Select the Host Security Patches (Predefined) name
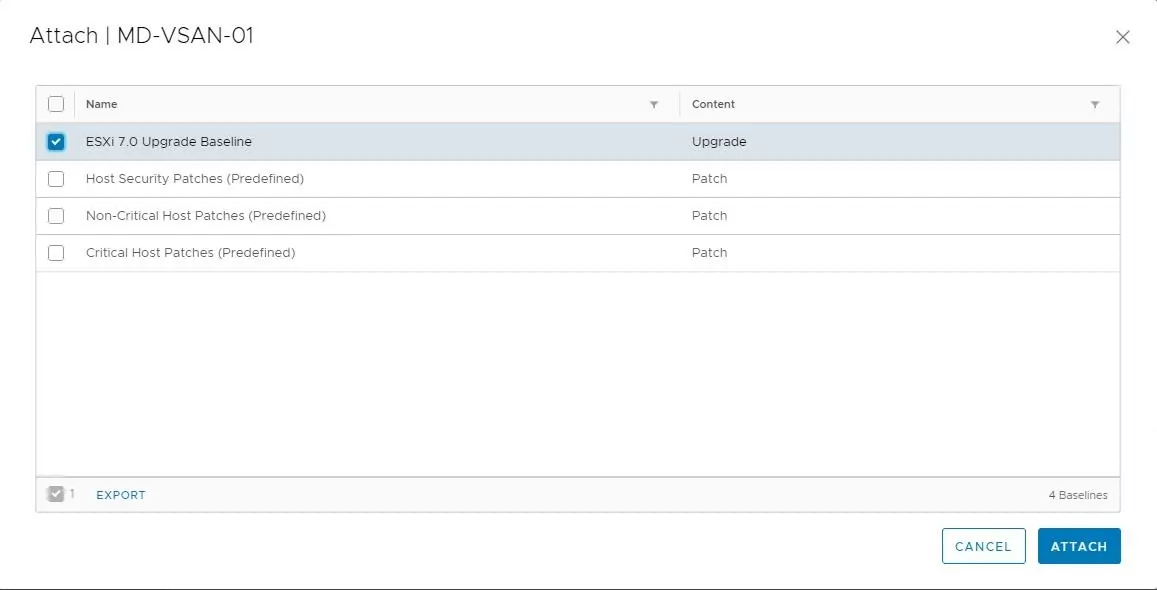The image size is (1157, 590). (195, 178)
